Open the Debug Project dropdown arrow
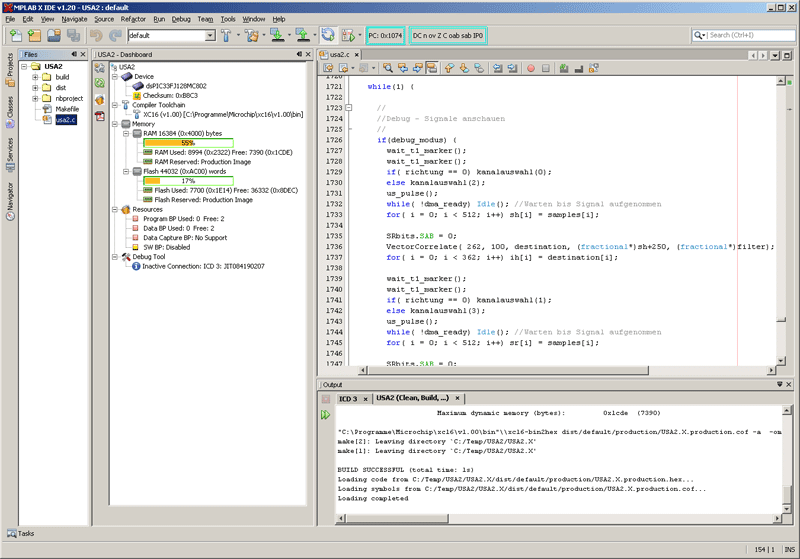 (360, 35)
